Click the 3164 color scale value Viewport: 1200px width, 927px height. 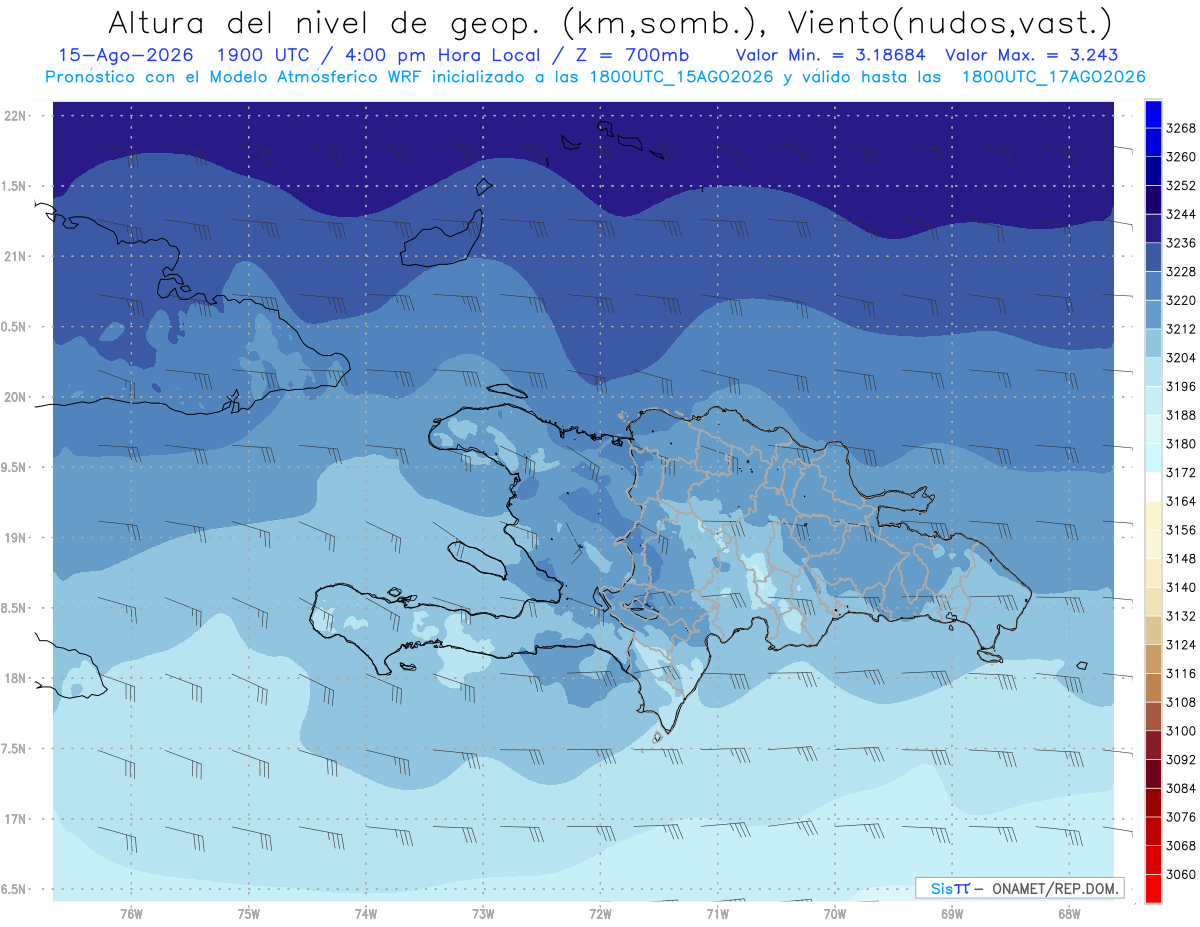click(1181, 501)
